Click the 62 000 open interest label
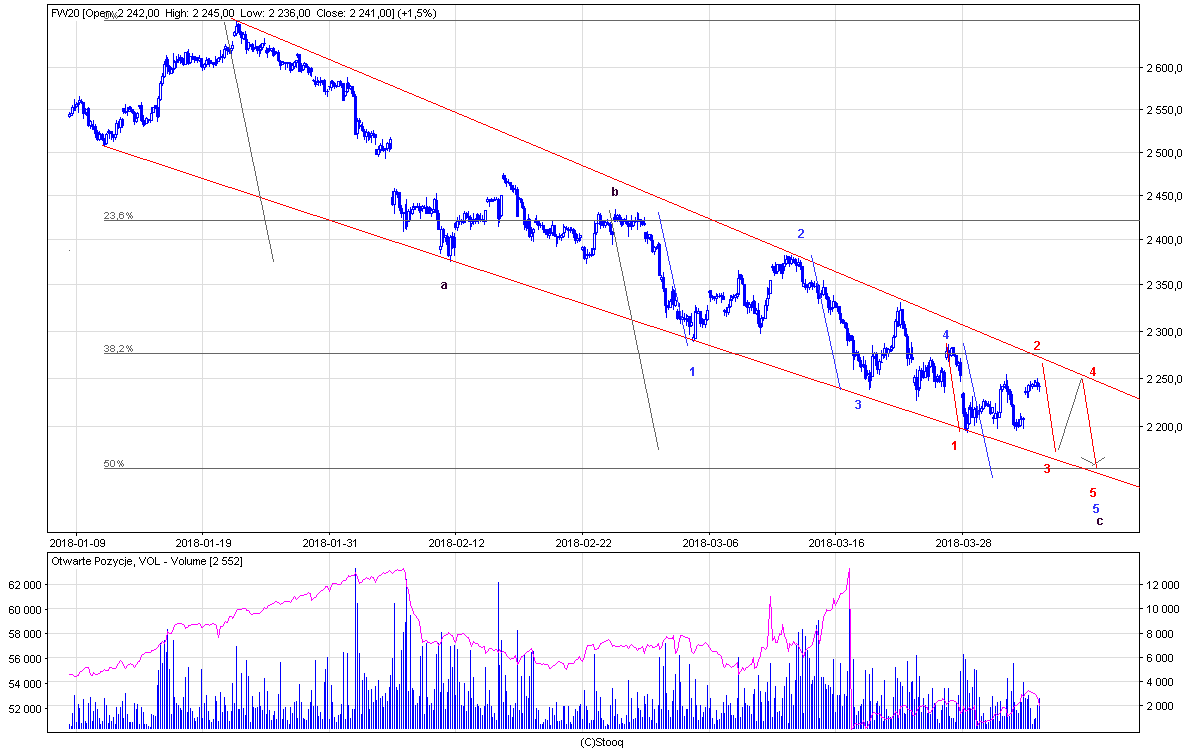The image size is (1200, 750). [26, 584]
